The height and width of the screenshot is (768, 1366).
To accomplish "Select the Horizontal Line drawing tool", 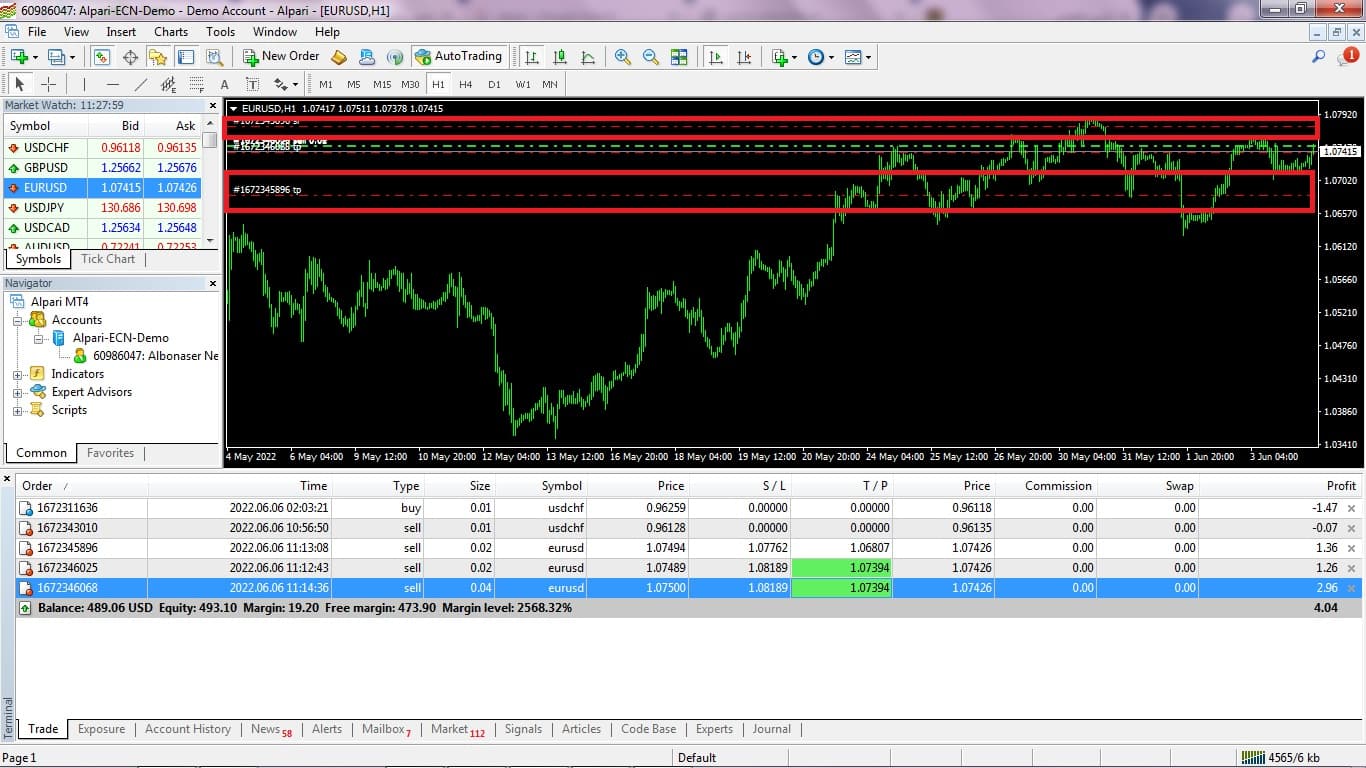I will point(112,85).
